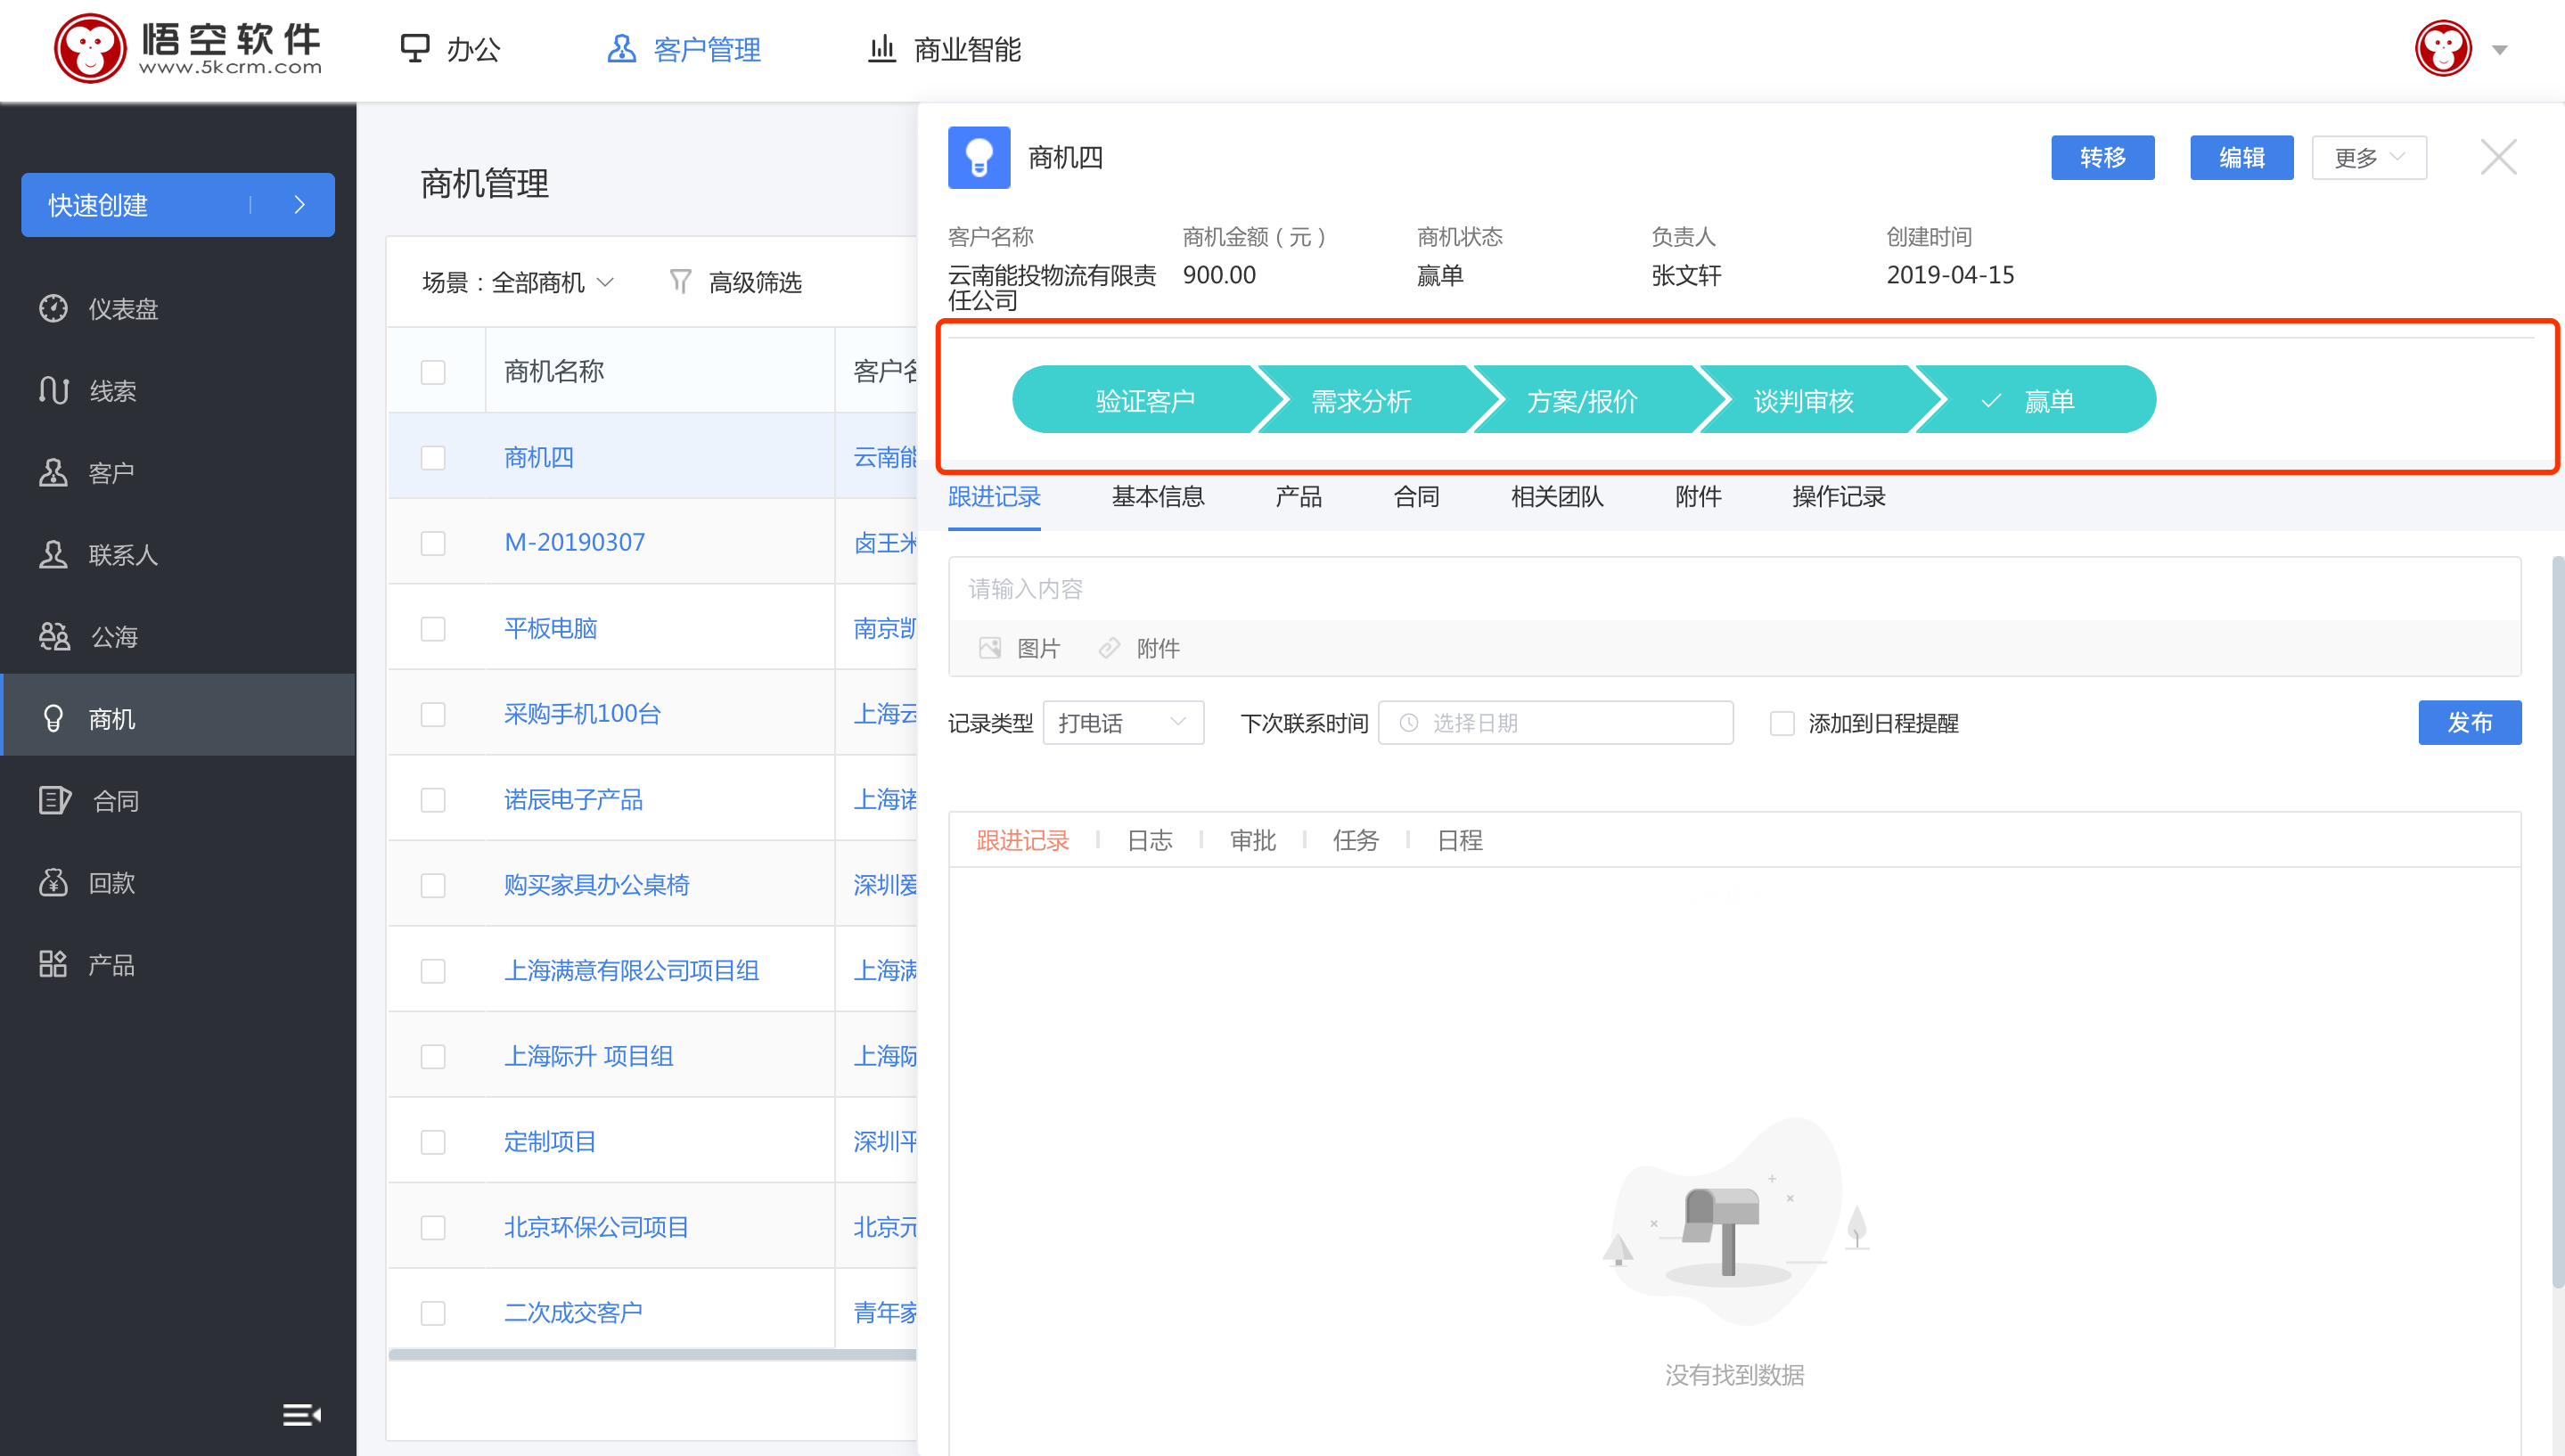Click the 高级筛选 funnel filter icon

(x=680, y=282)
